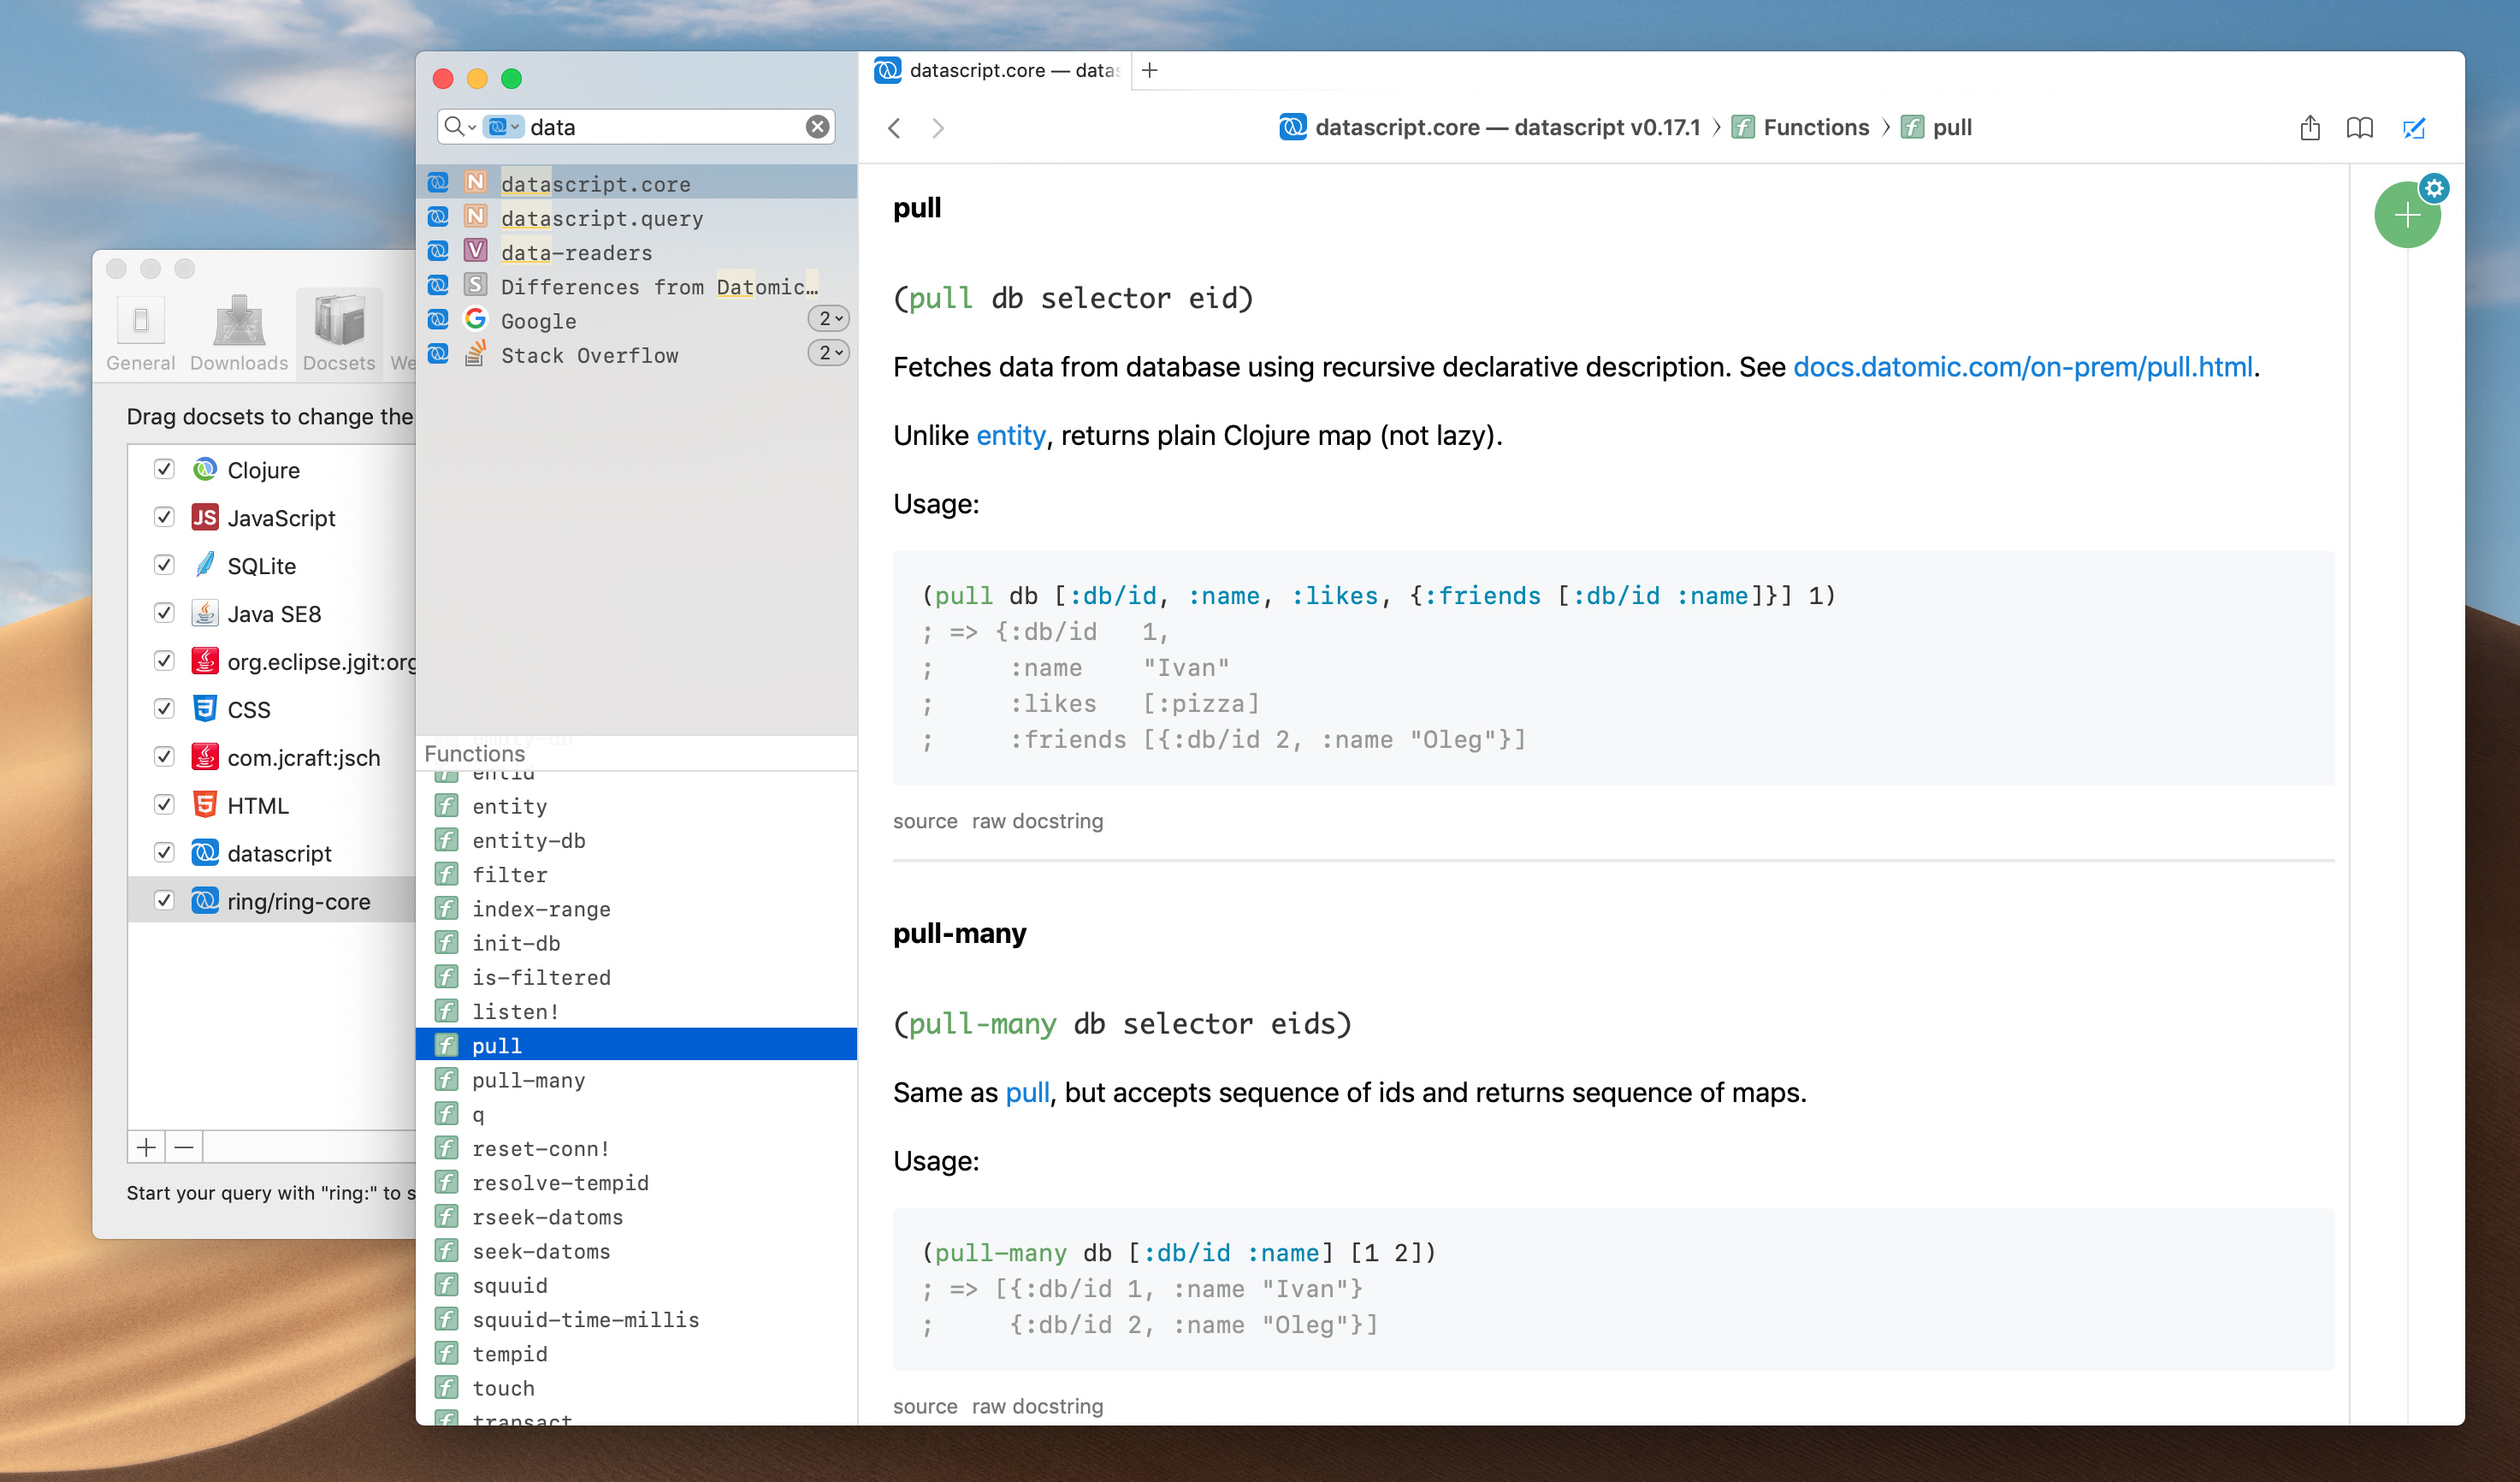Click the HTML5 shield icon
Image resolution: width=2520 pixels, height=1482 pixels.
point(205,805)
